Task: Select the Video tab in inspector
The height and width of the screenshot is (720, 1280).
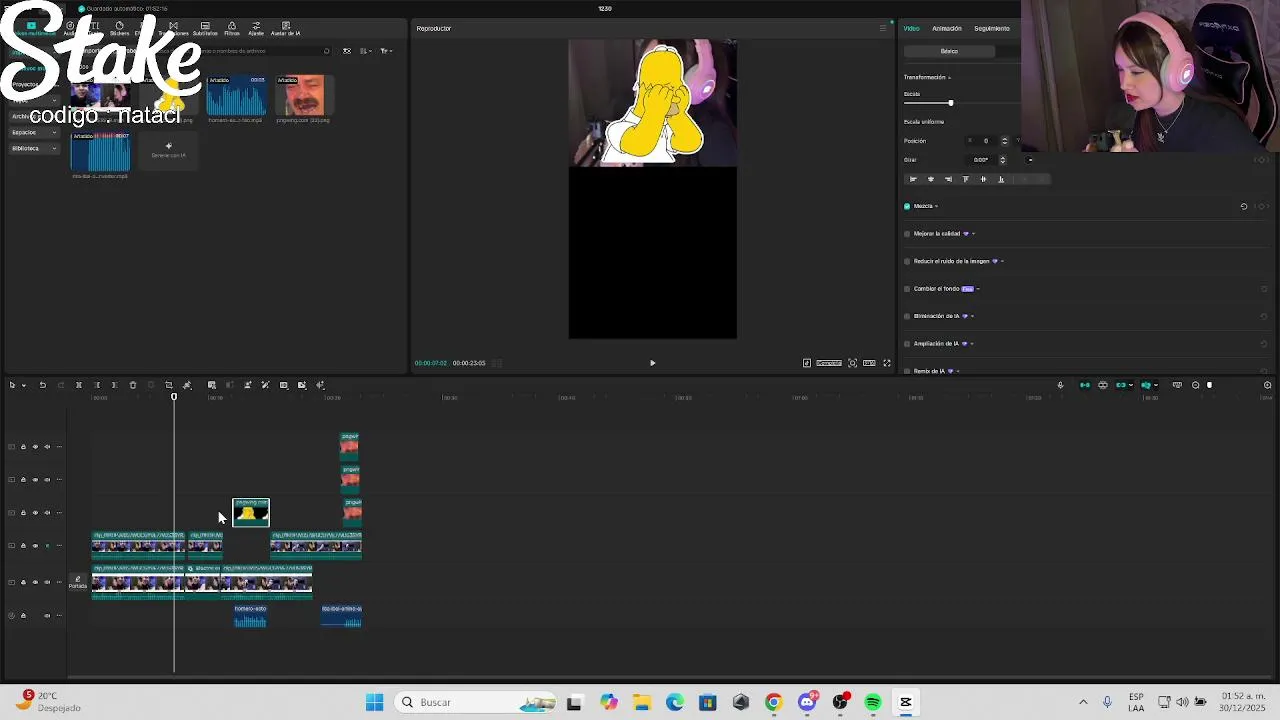Action: click(912, 28)
